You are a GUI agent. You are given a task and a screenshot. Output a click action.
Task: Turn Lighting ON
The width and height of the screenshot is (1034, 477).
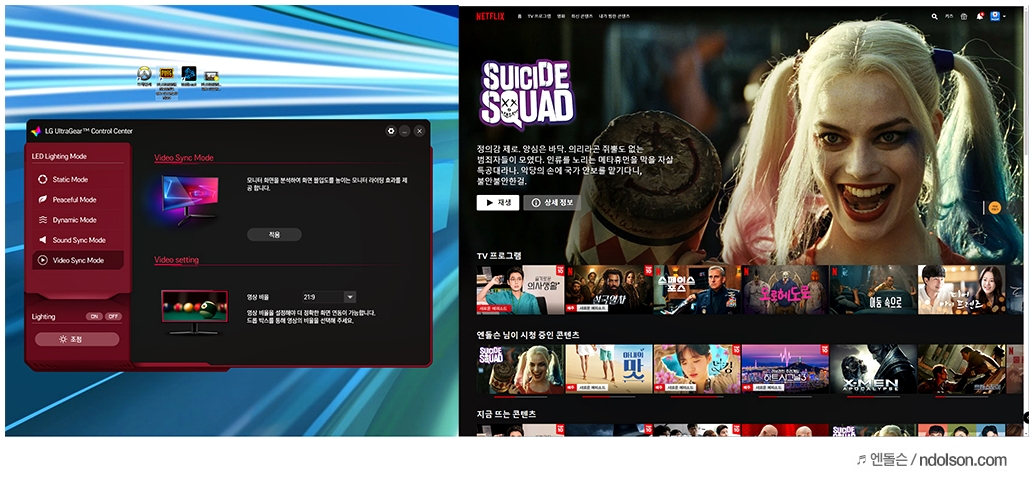pyautogui.click(x=94, y=317)
